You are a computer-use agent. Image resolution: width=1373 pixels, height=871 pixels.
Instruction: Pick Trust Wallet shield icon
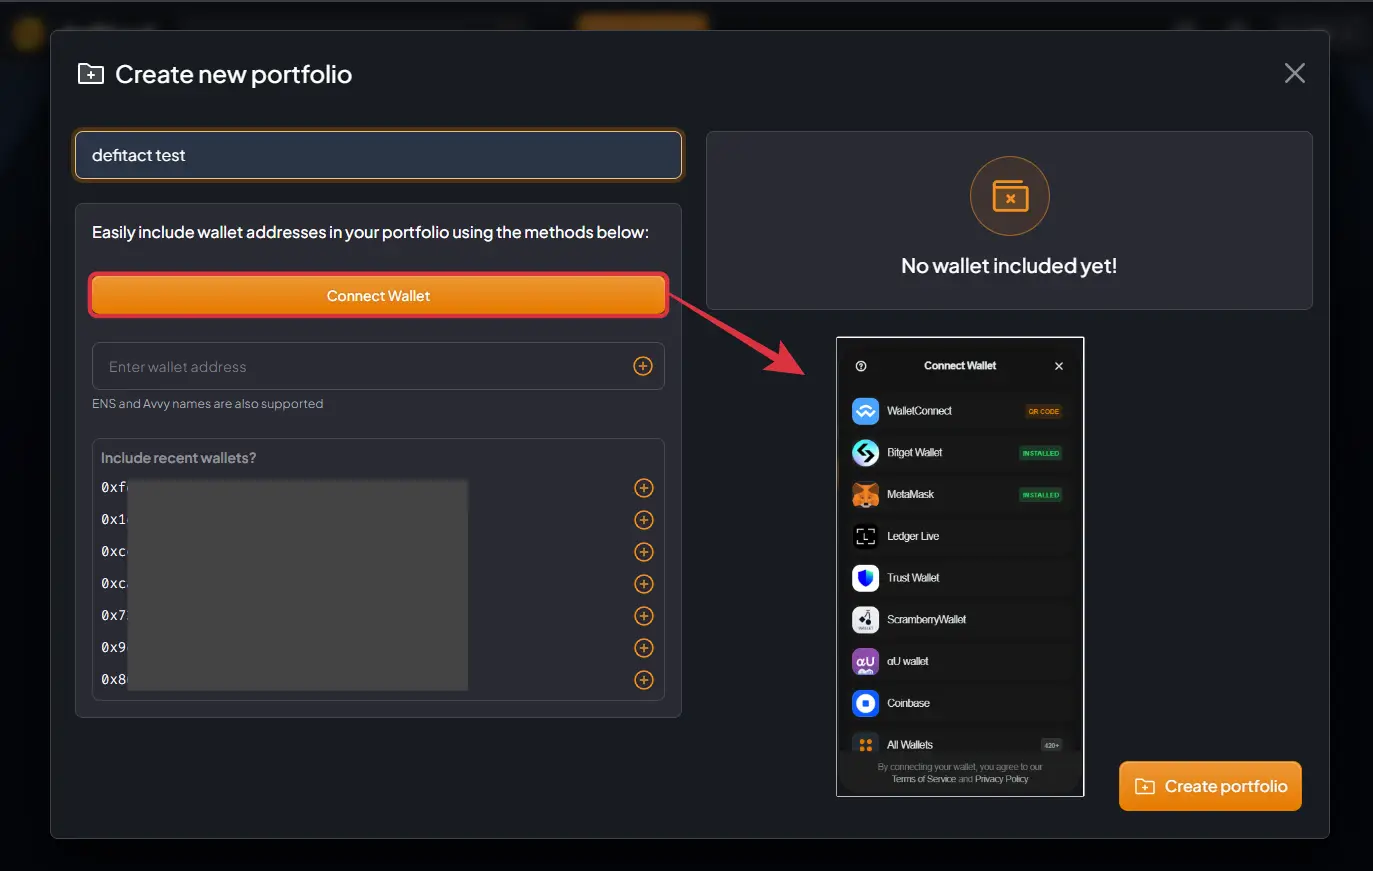point(865,578)
